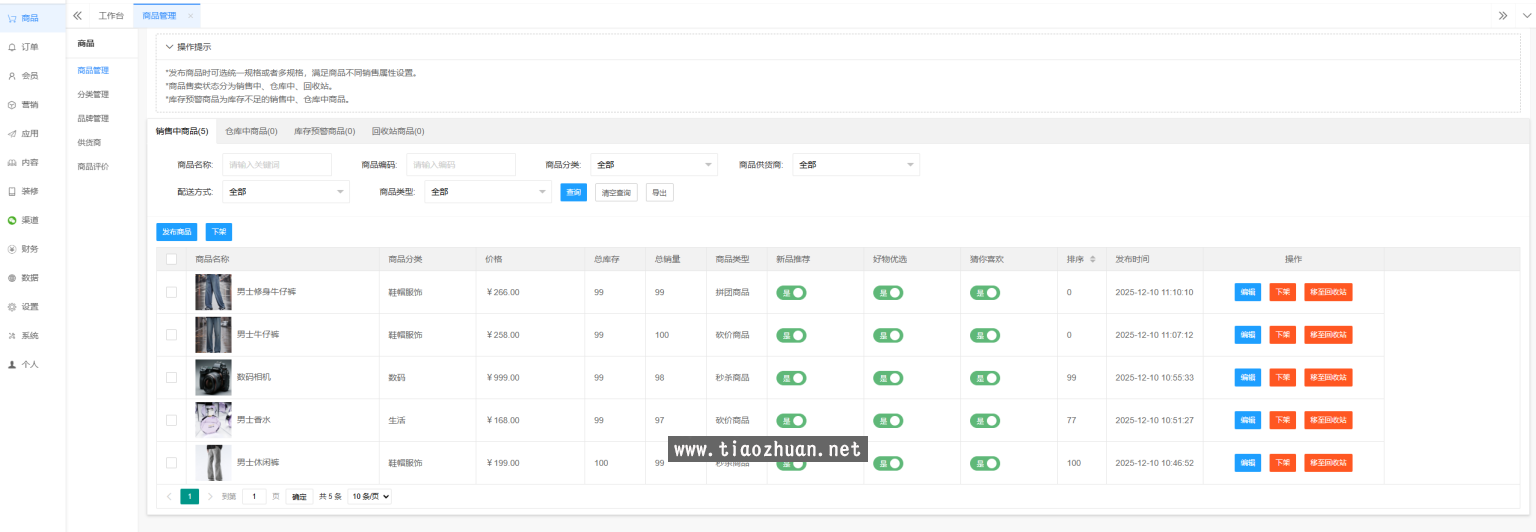Click the shopping cart 商品 sidebar icon

click(12, 18)
